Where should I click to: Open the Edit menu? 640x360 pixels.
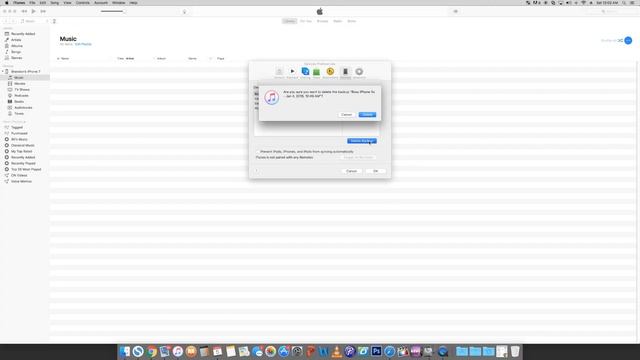(43, 3)
